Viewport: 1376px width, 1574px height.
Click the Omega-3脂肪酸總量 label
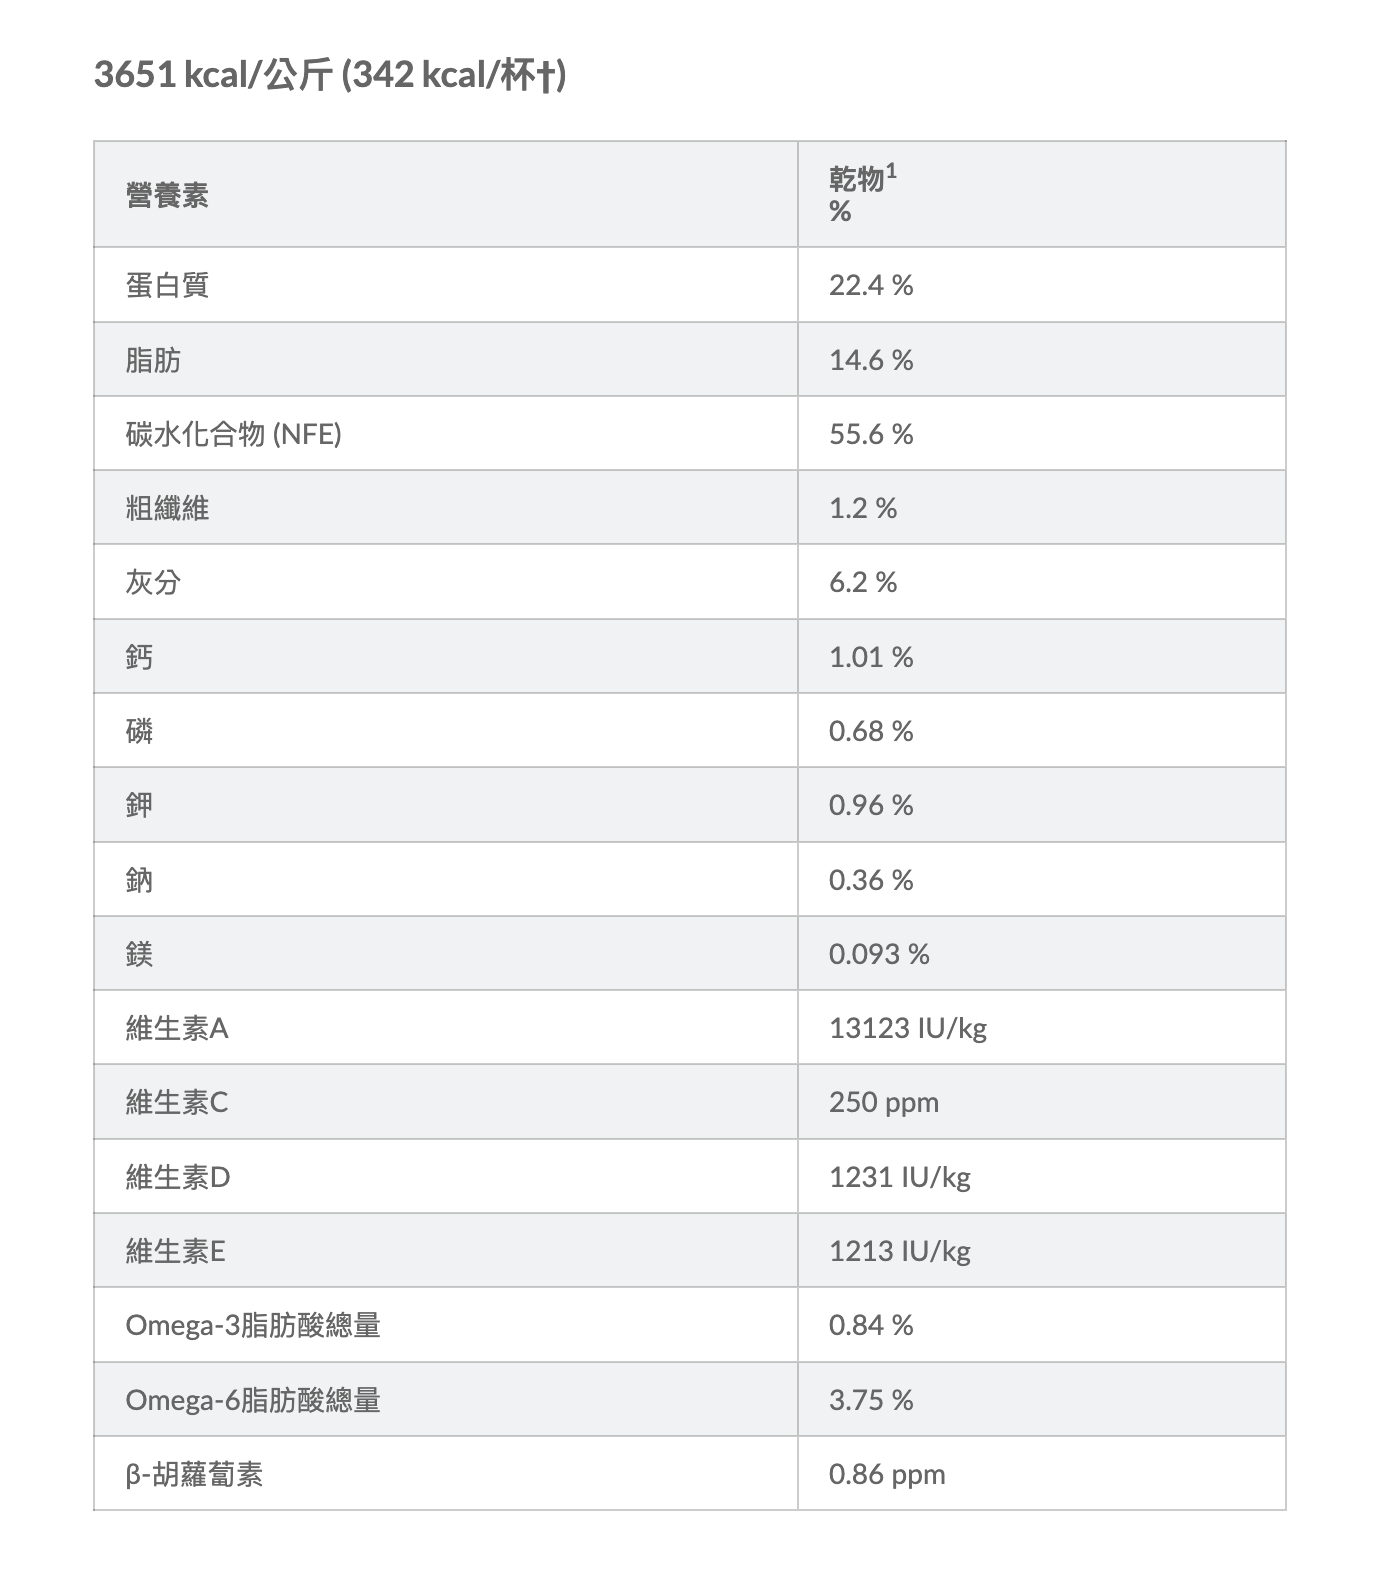[253, 1325]
